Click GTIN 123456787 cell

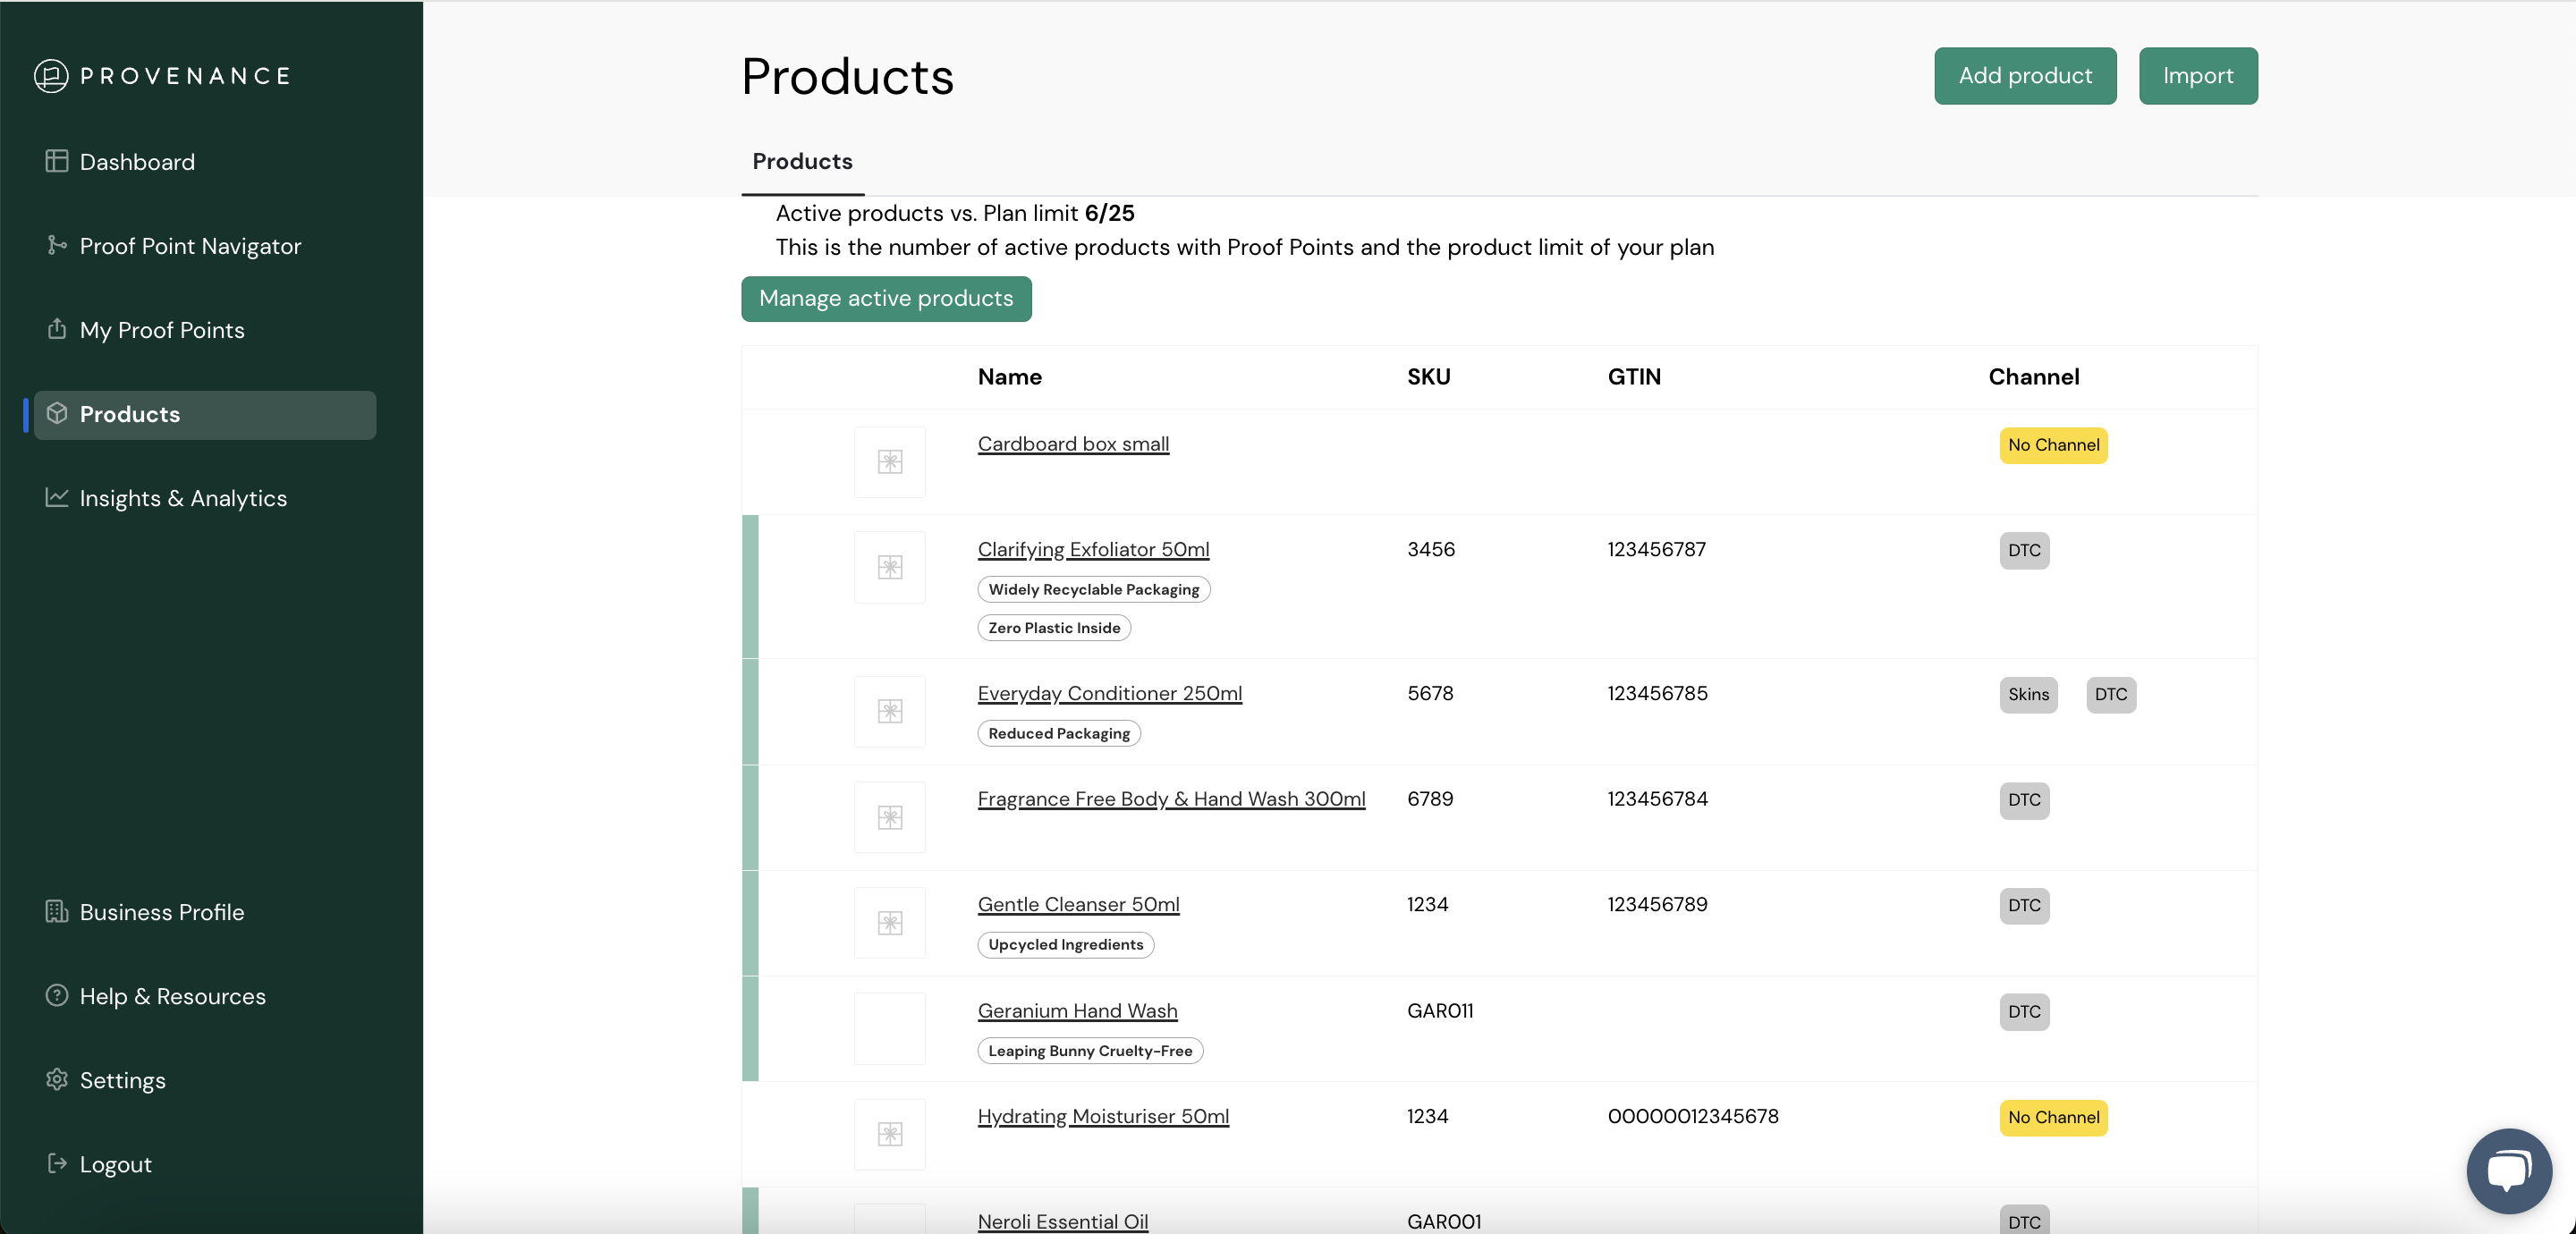coord(1657,549)
